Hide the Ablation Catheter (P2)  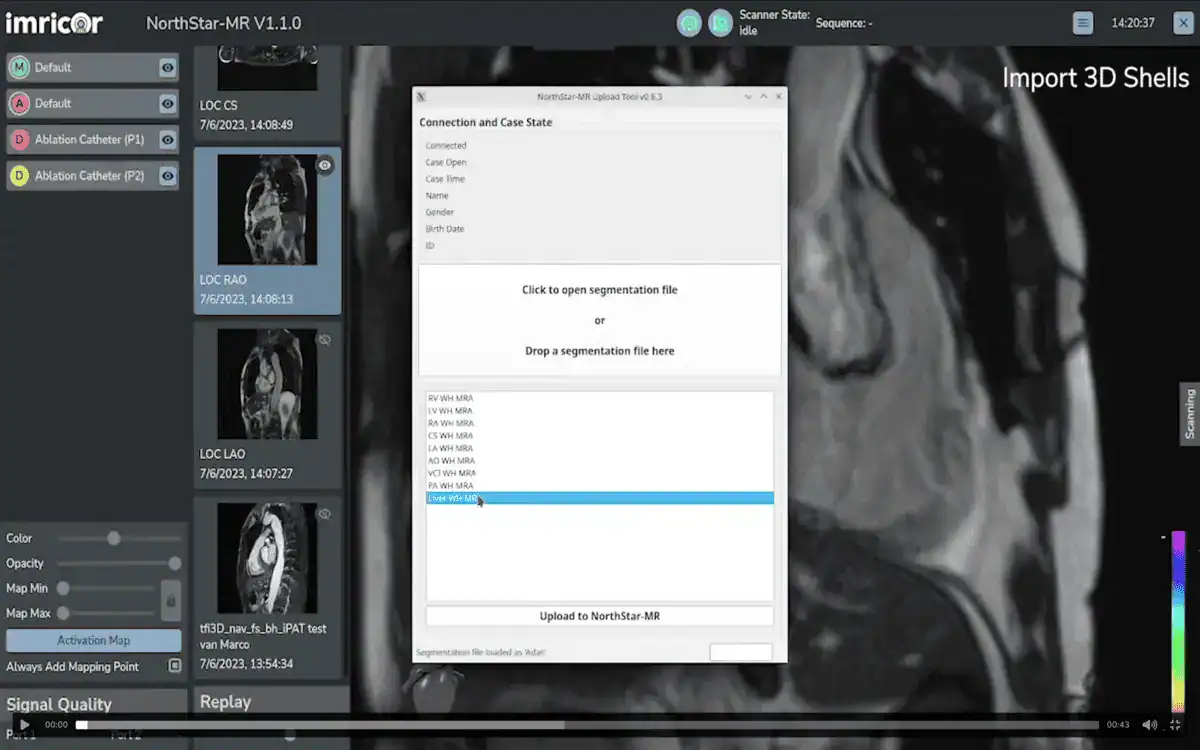tap(168, 176)
